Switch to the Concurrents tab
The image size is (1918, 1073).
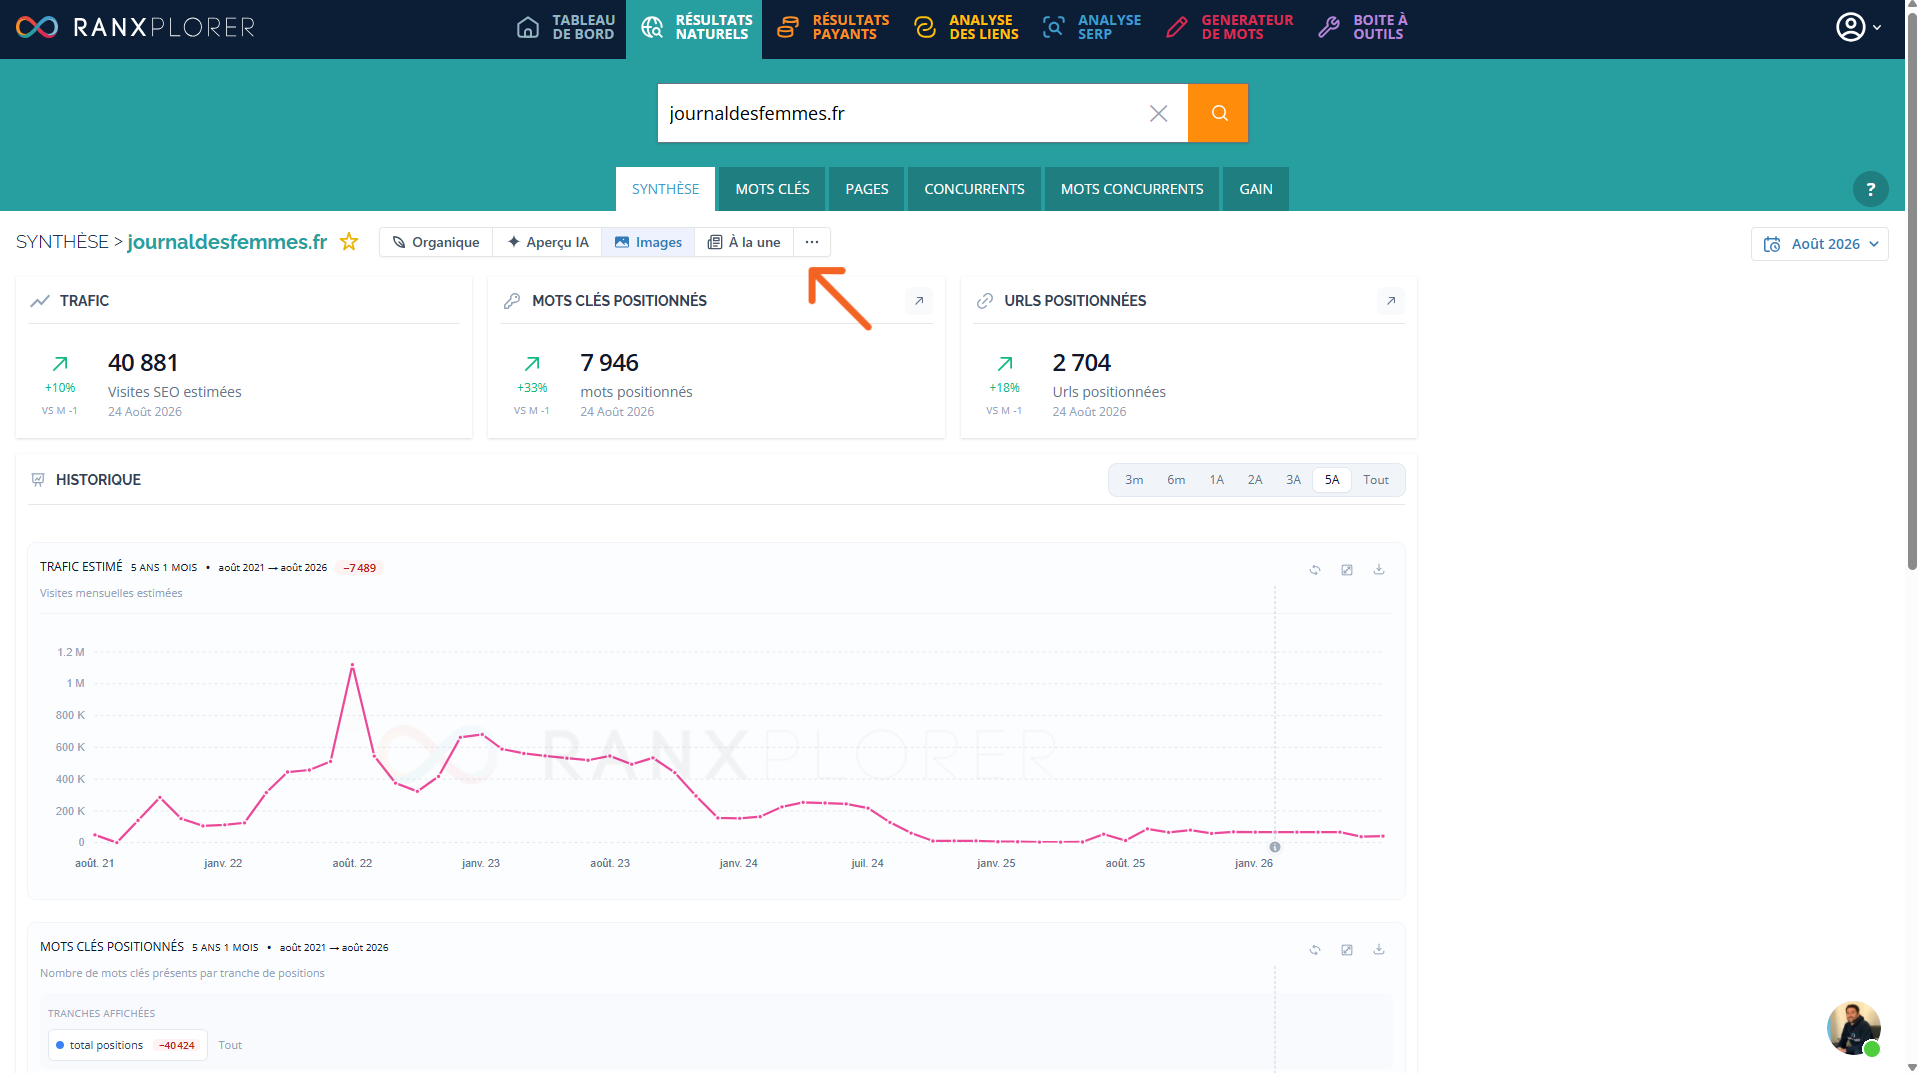click(974, 189)
